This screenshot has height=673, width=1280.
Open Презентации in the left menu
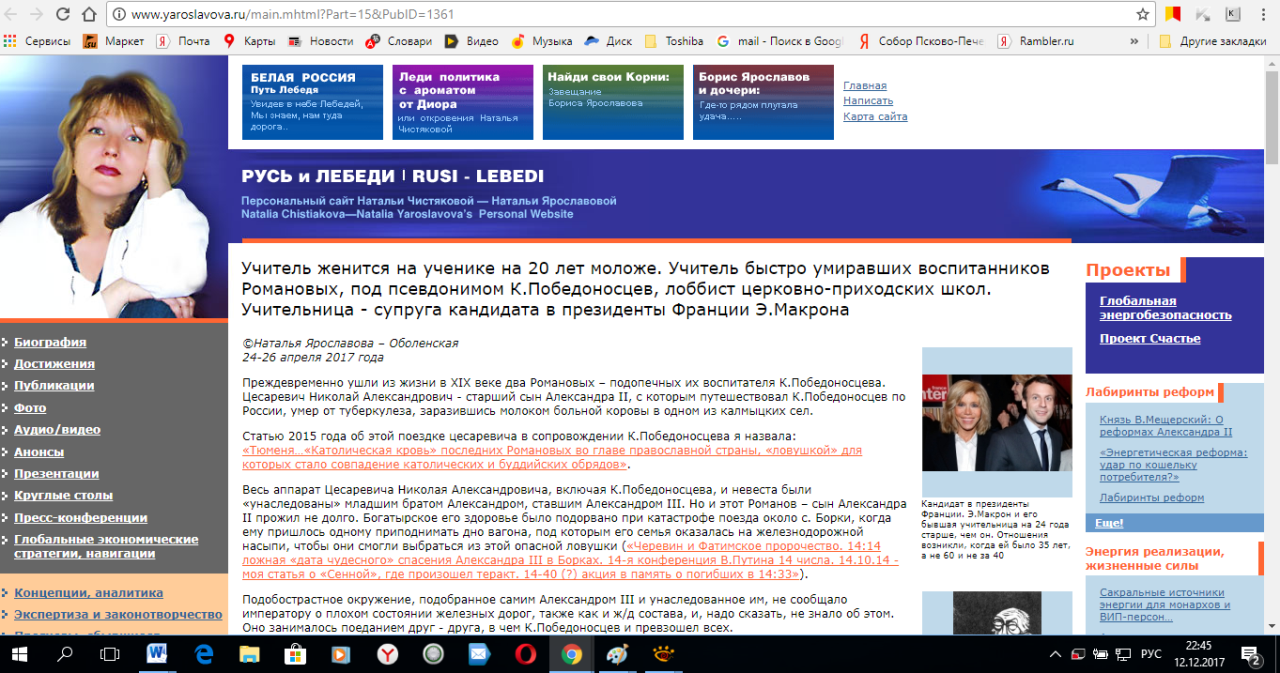tap(56, 474)
